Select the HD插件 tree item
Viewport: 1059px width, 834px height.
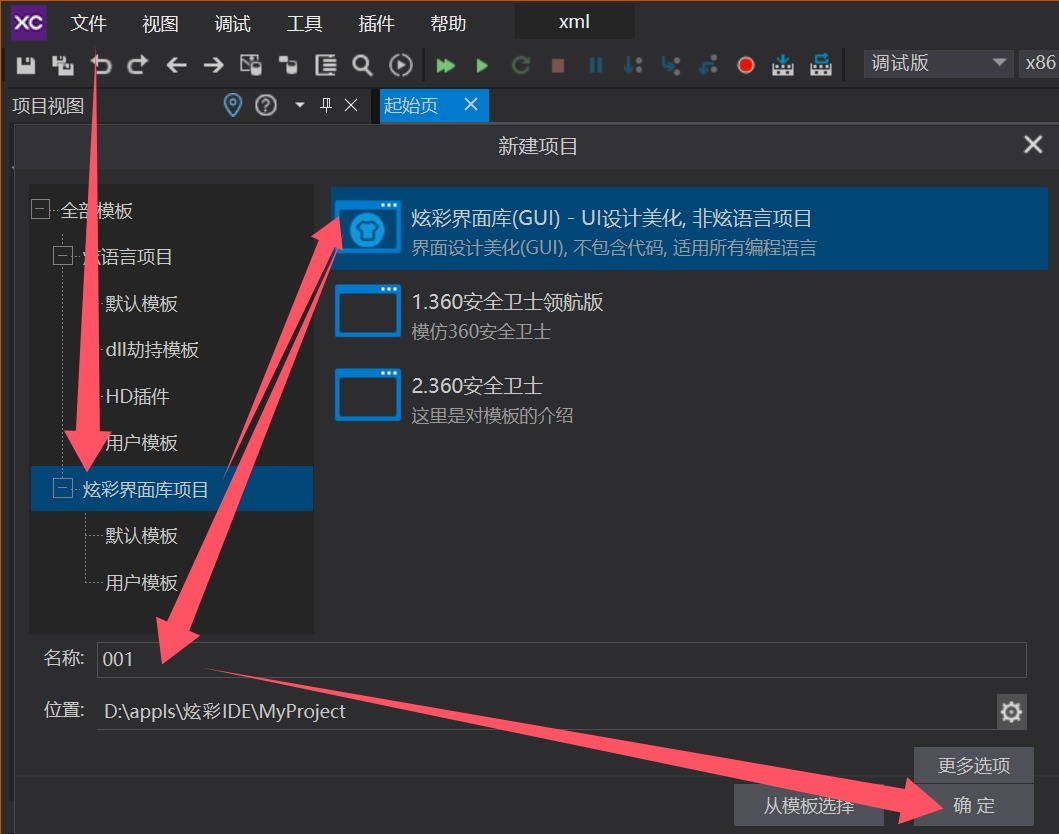137,396
